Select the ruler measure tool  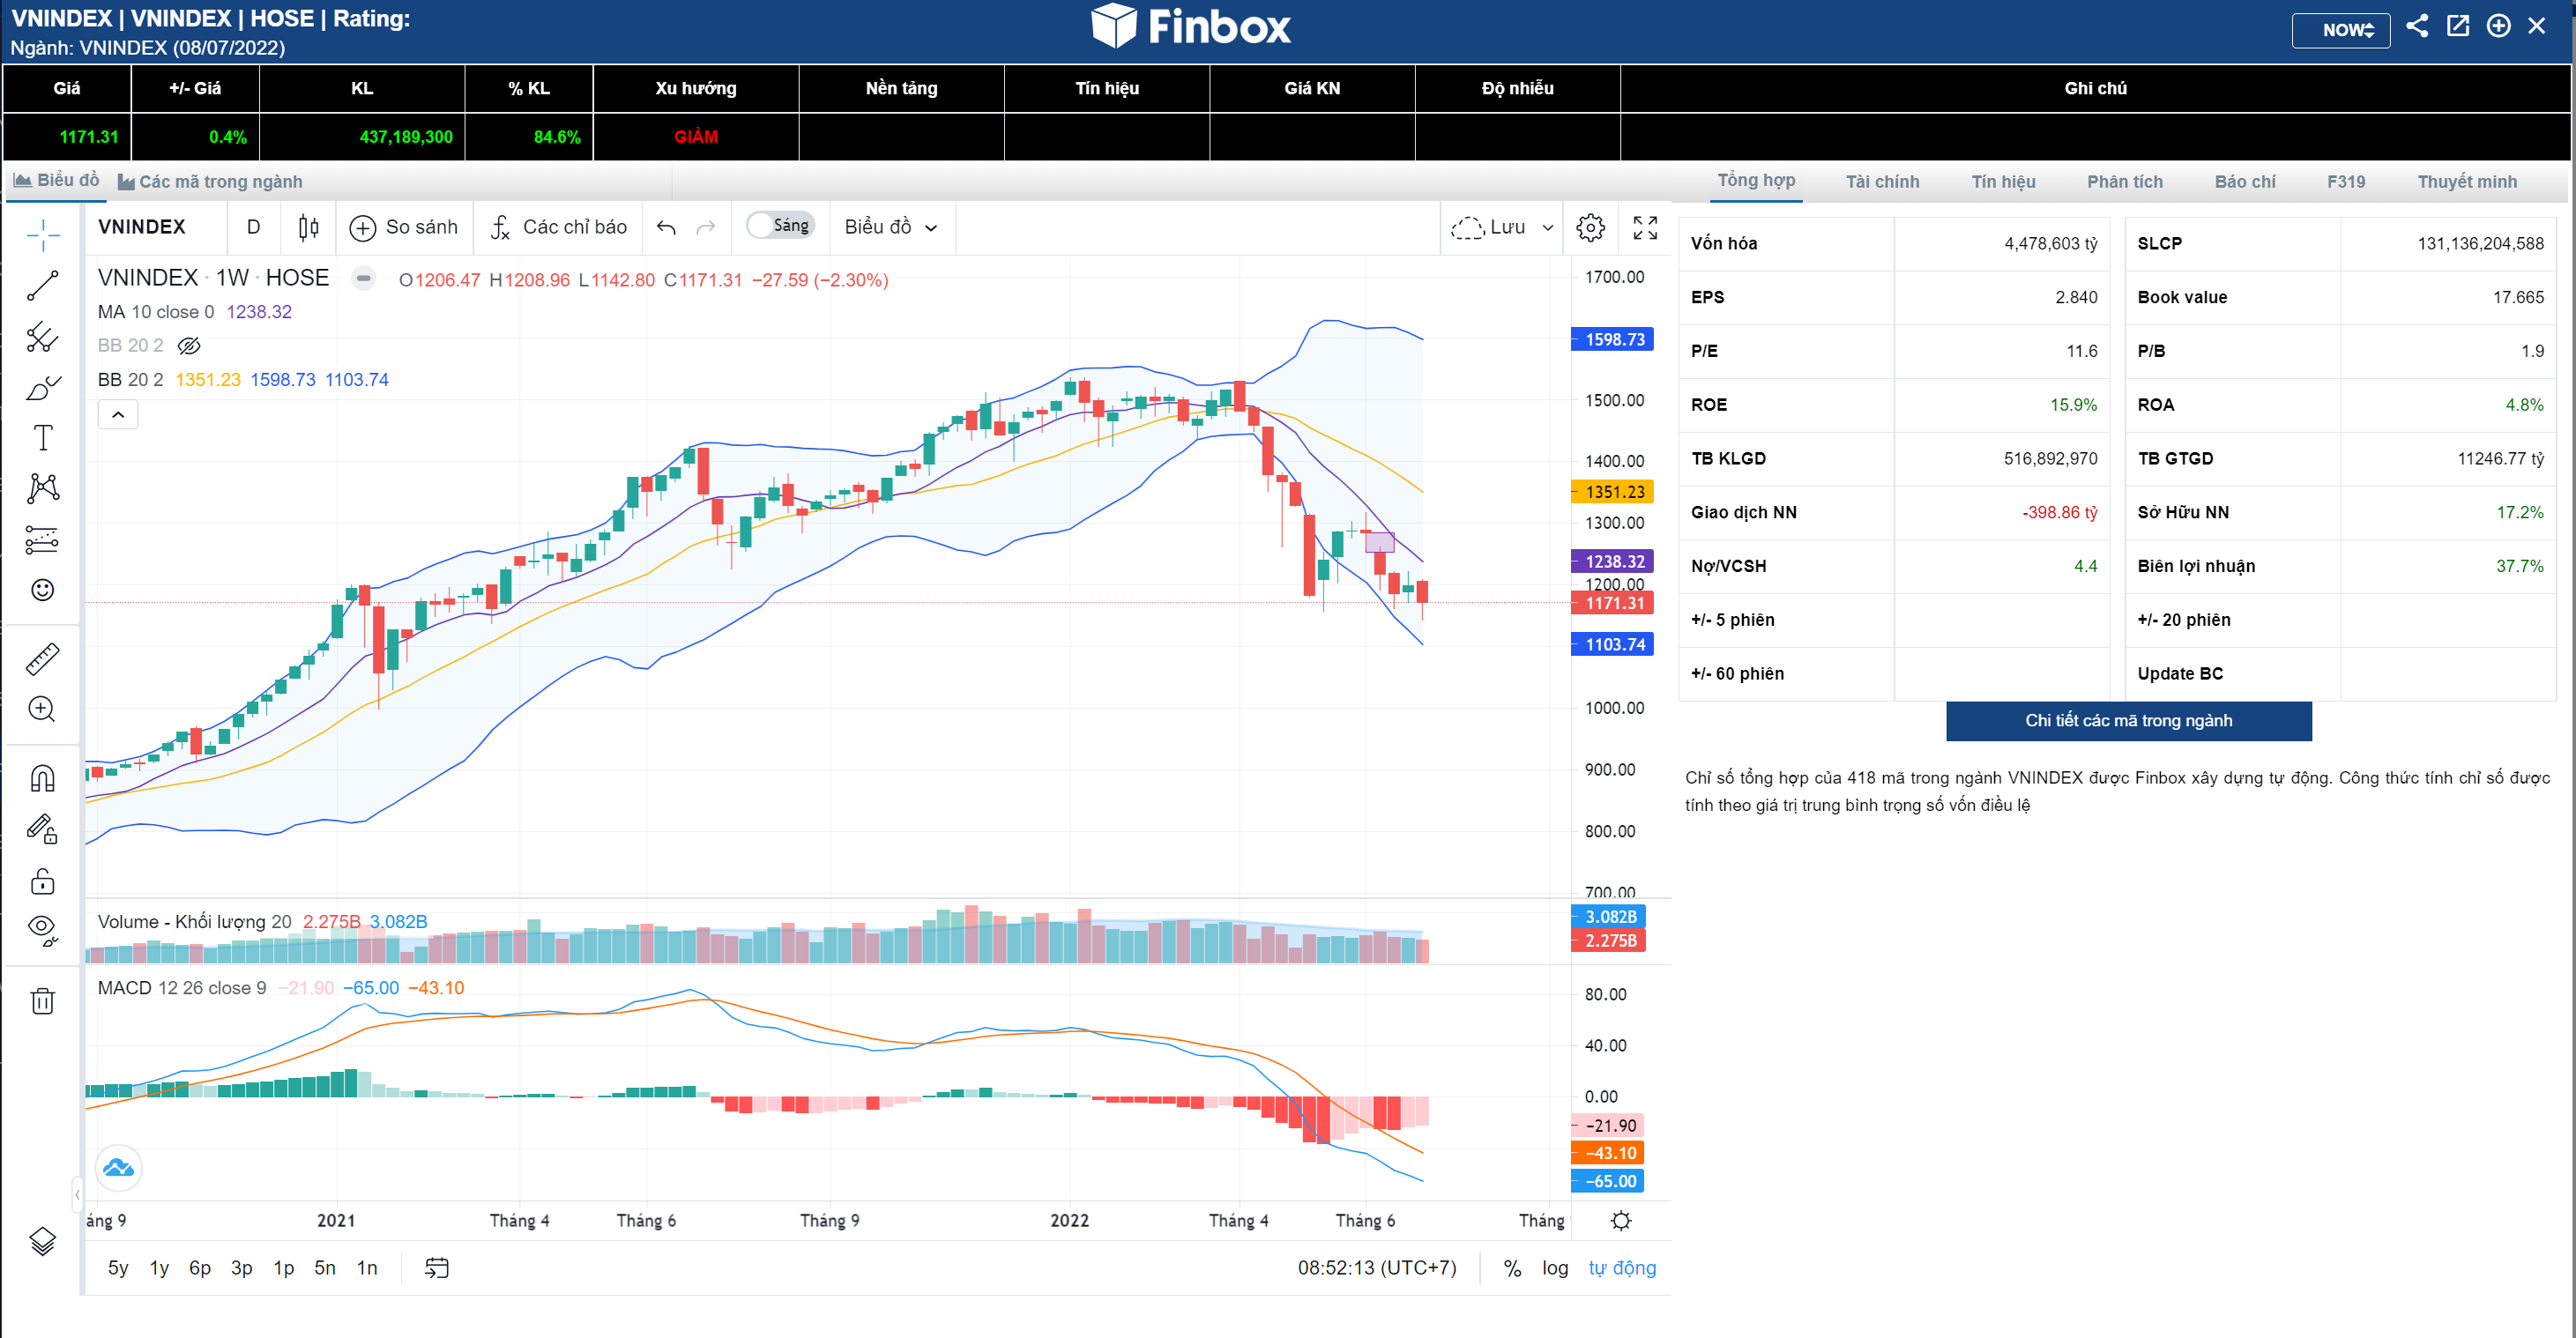tap(42, 658)
